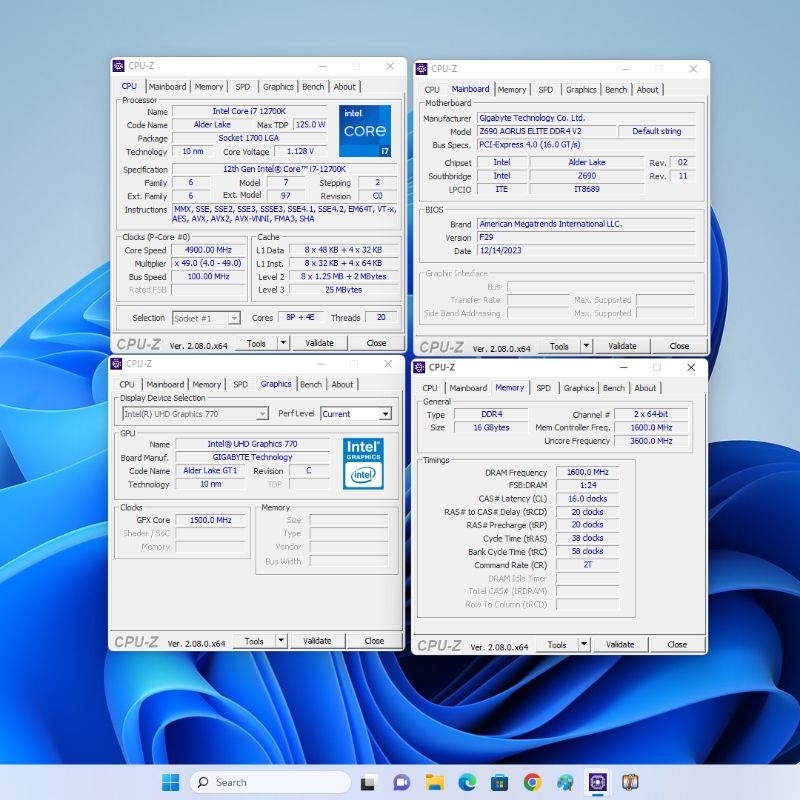Screen dimensions: 800x800
Task: Click the CPU-Z icon in the taskbar
Action: point(597,782)
